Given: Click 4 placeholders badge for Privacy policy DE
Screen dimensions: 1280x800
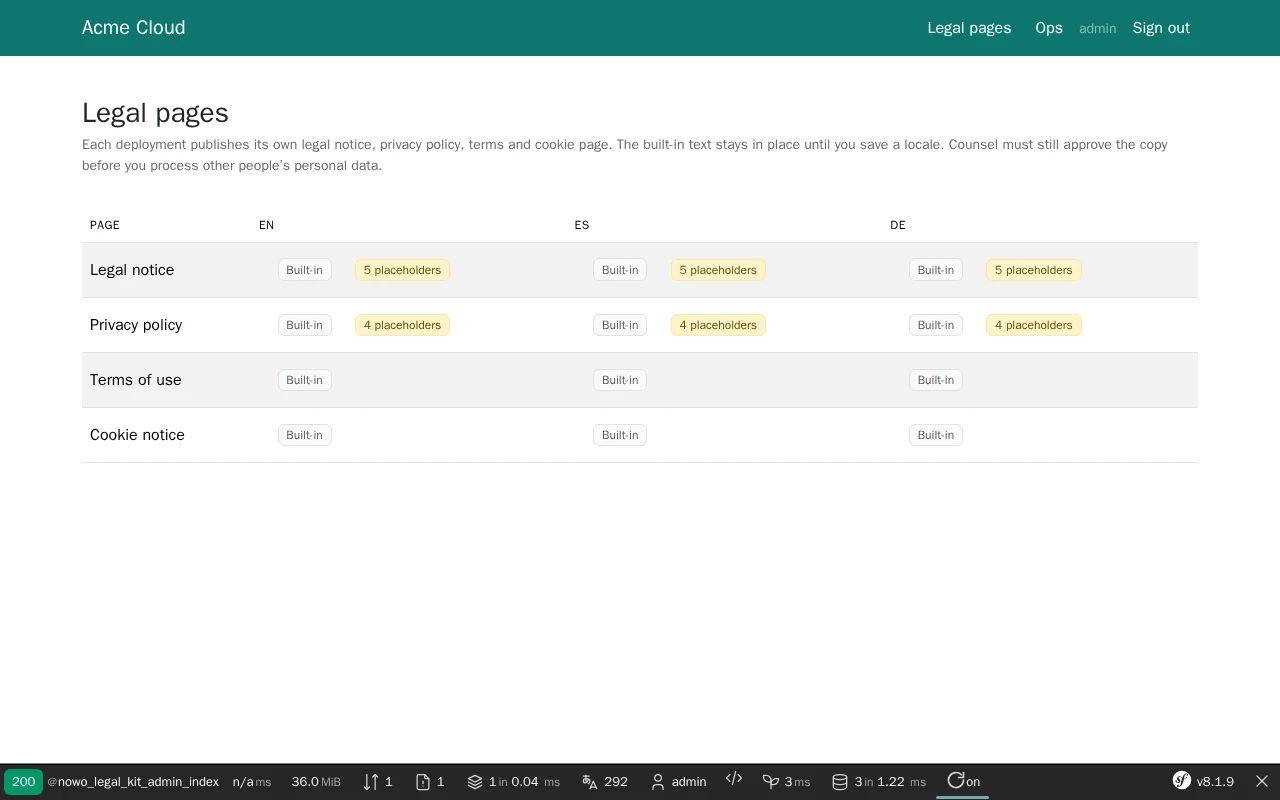Looking at the screenshot, I should pos(1034,325).
